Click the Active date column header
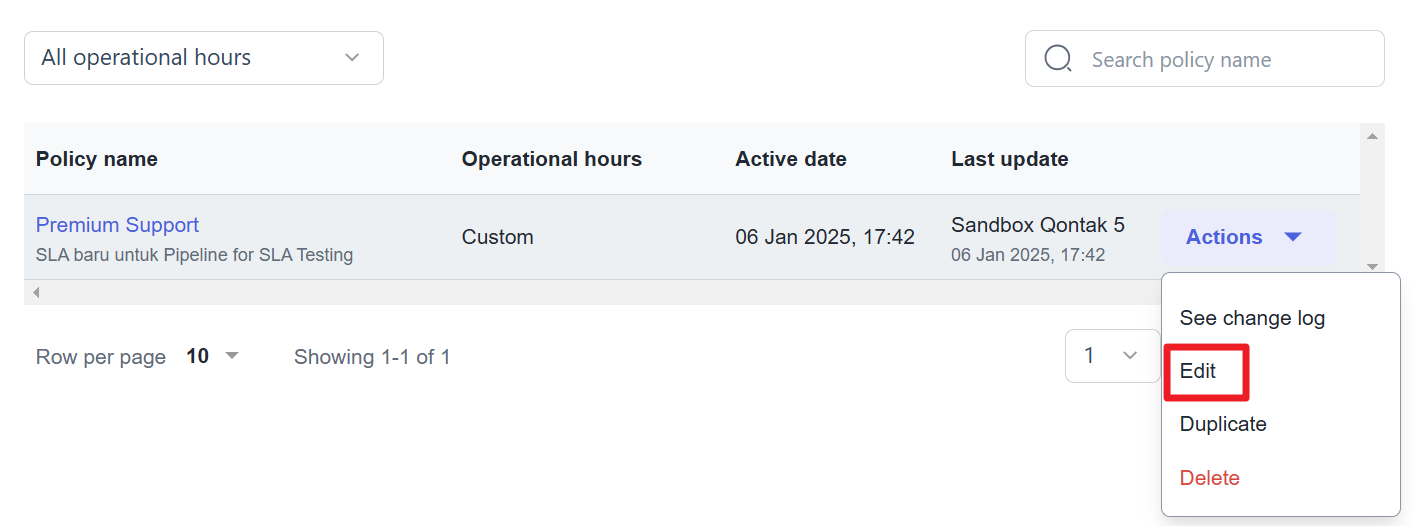Viewport: 1413px width, 526px height. [x=791, y=159]
